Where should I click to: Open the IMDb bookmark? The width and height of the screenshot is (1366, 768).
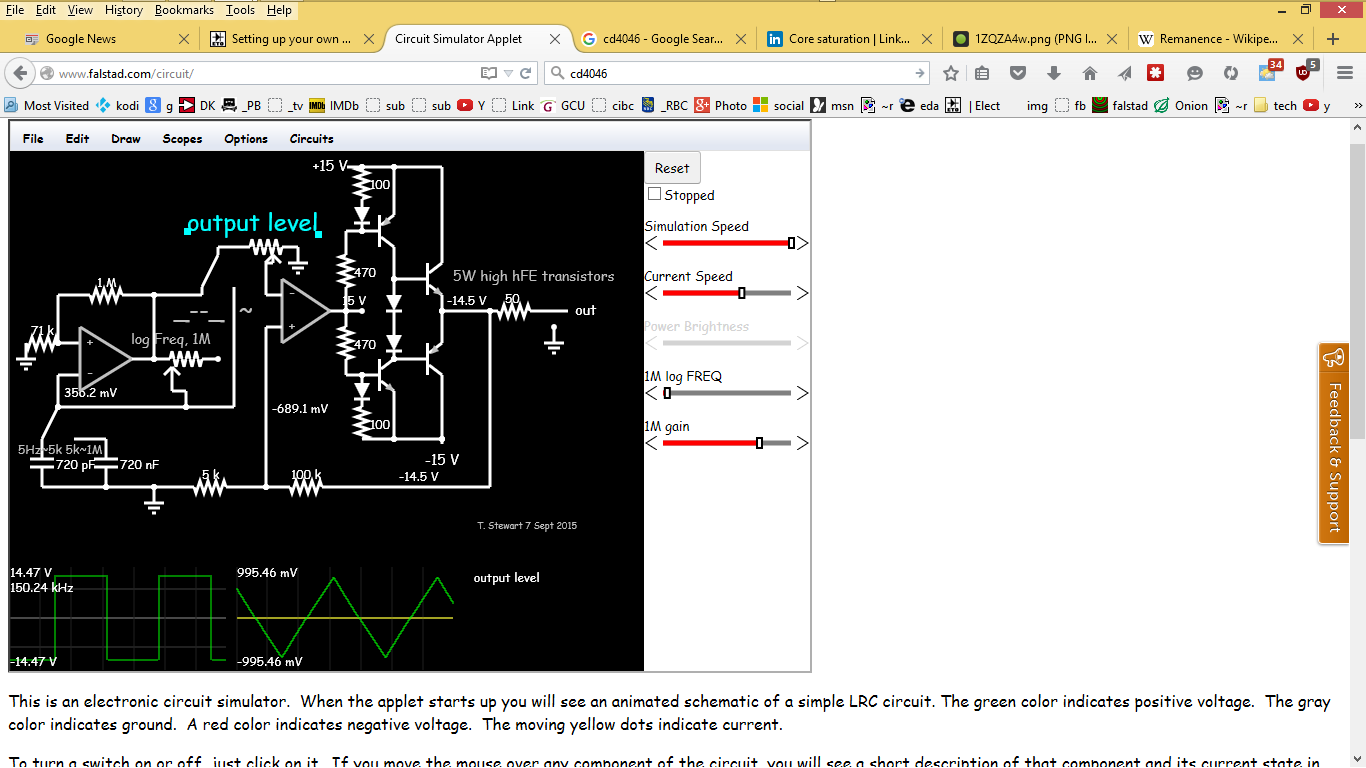pos(334,105)
